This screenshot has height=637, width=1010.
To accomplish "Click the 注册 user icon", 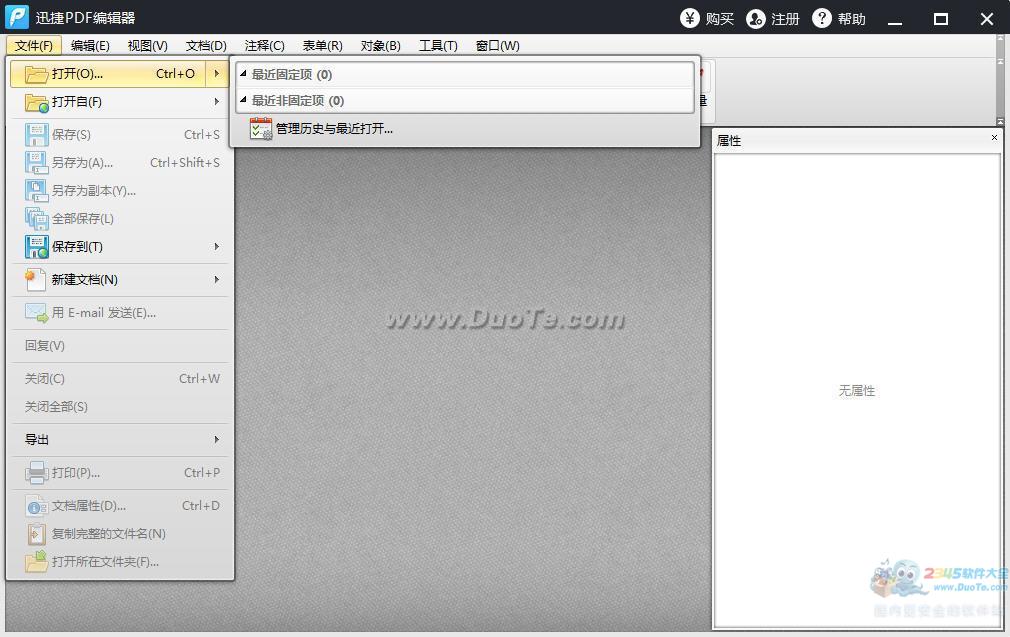I will point(756,19).
